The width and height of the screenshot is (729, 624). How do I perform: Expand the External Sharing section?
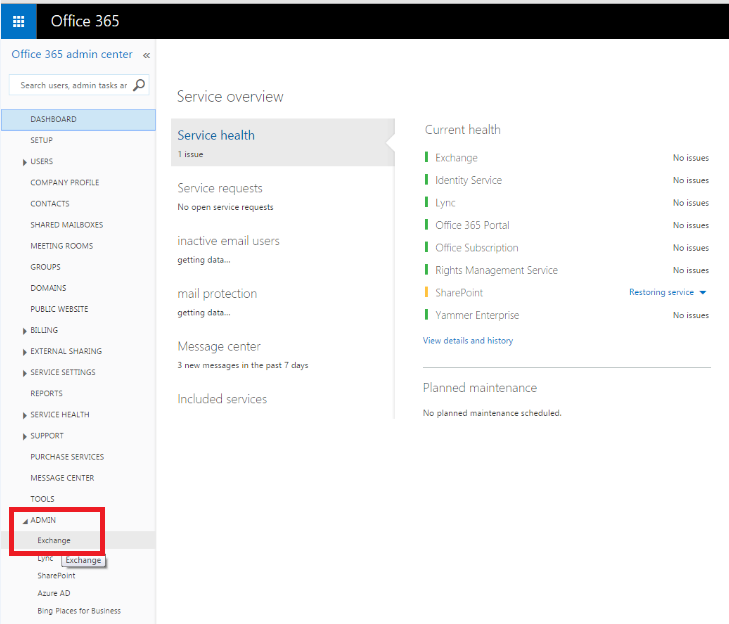24,352
